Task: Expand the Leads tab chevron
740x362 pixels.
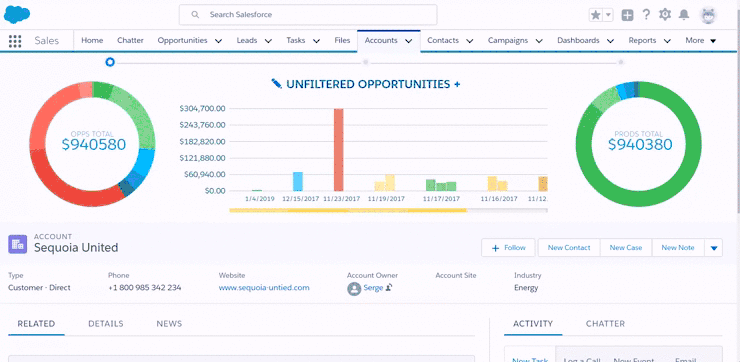Action: tap(268, 41)
